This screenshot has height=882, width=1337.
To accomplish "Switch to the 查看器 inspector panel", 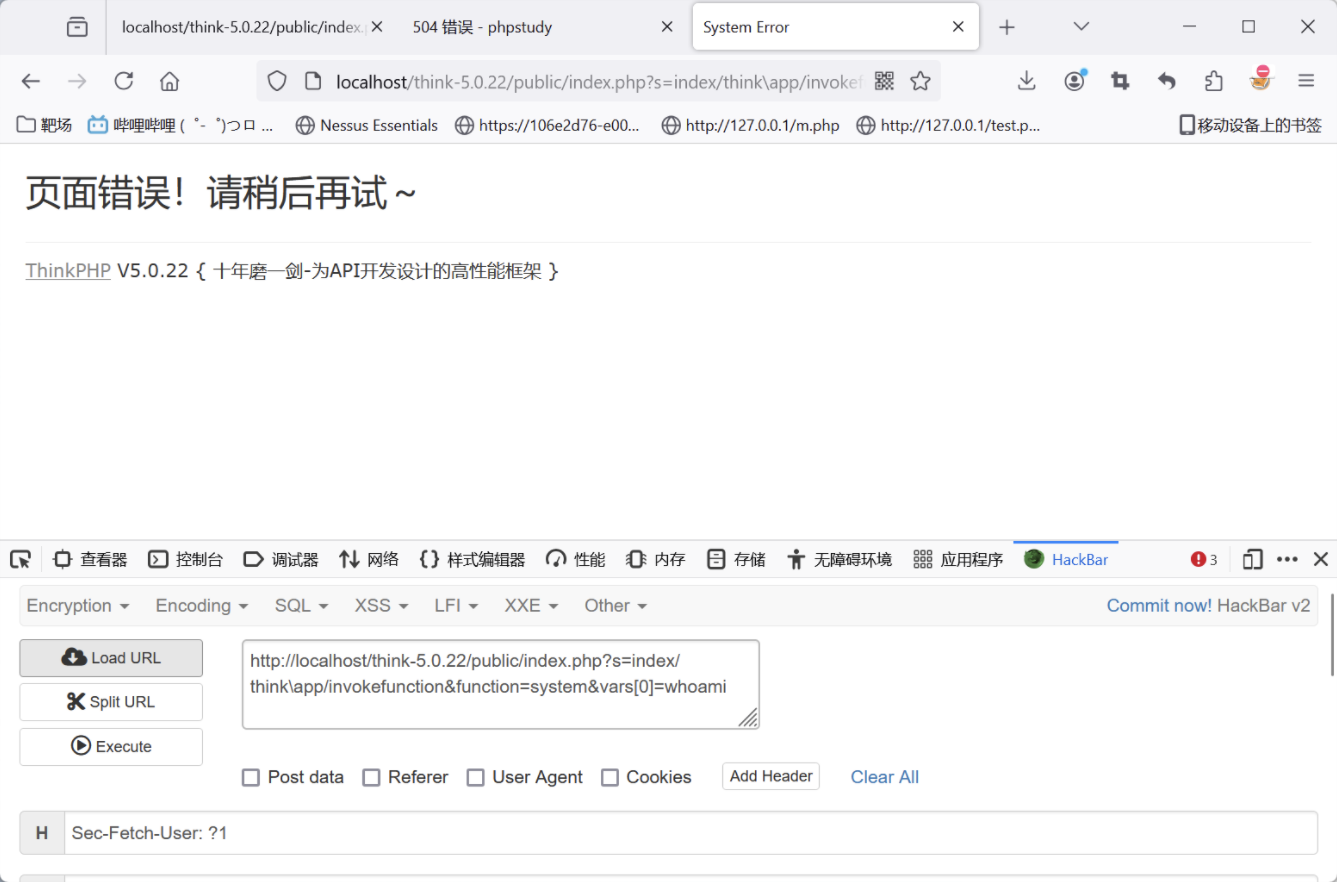I will pyautogui.click(x=90, y=559).
